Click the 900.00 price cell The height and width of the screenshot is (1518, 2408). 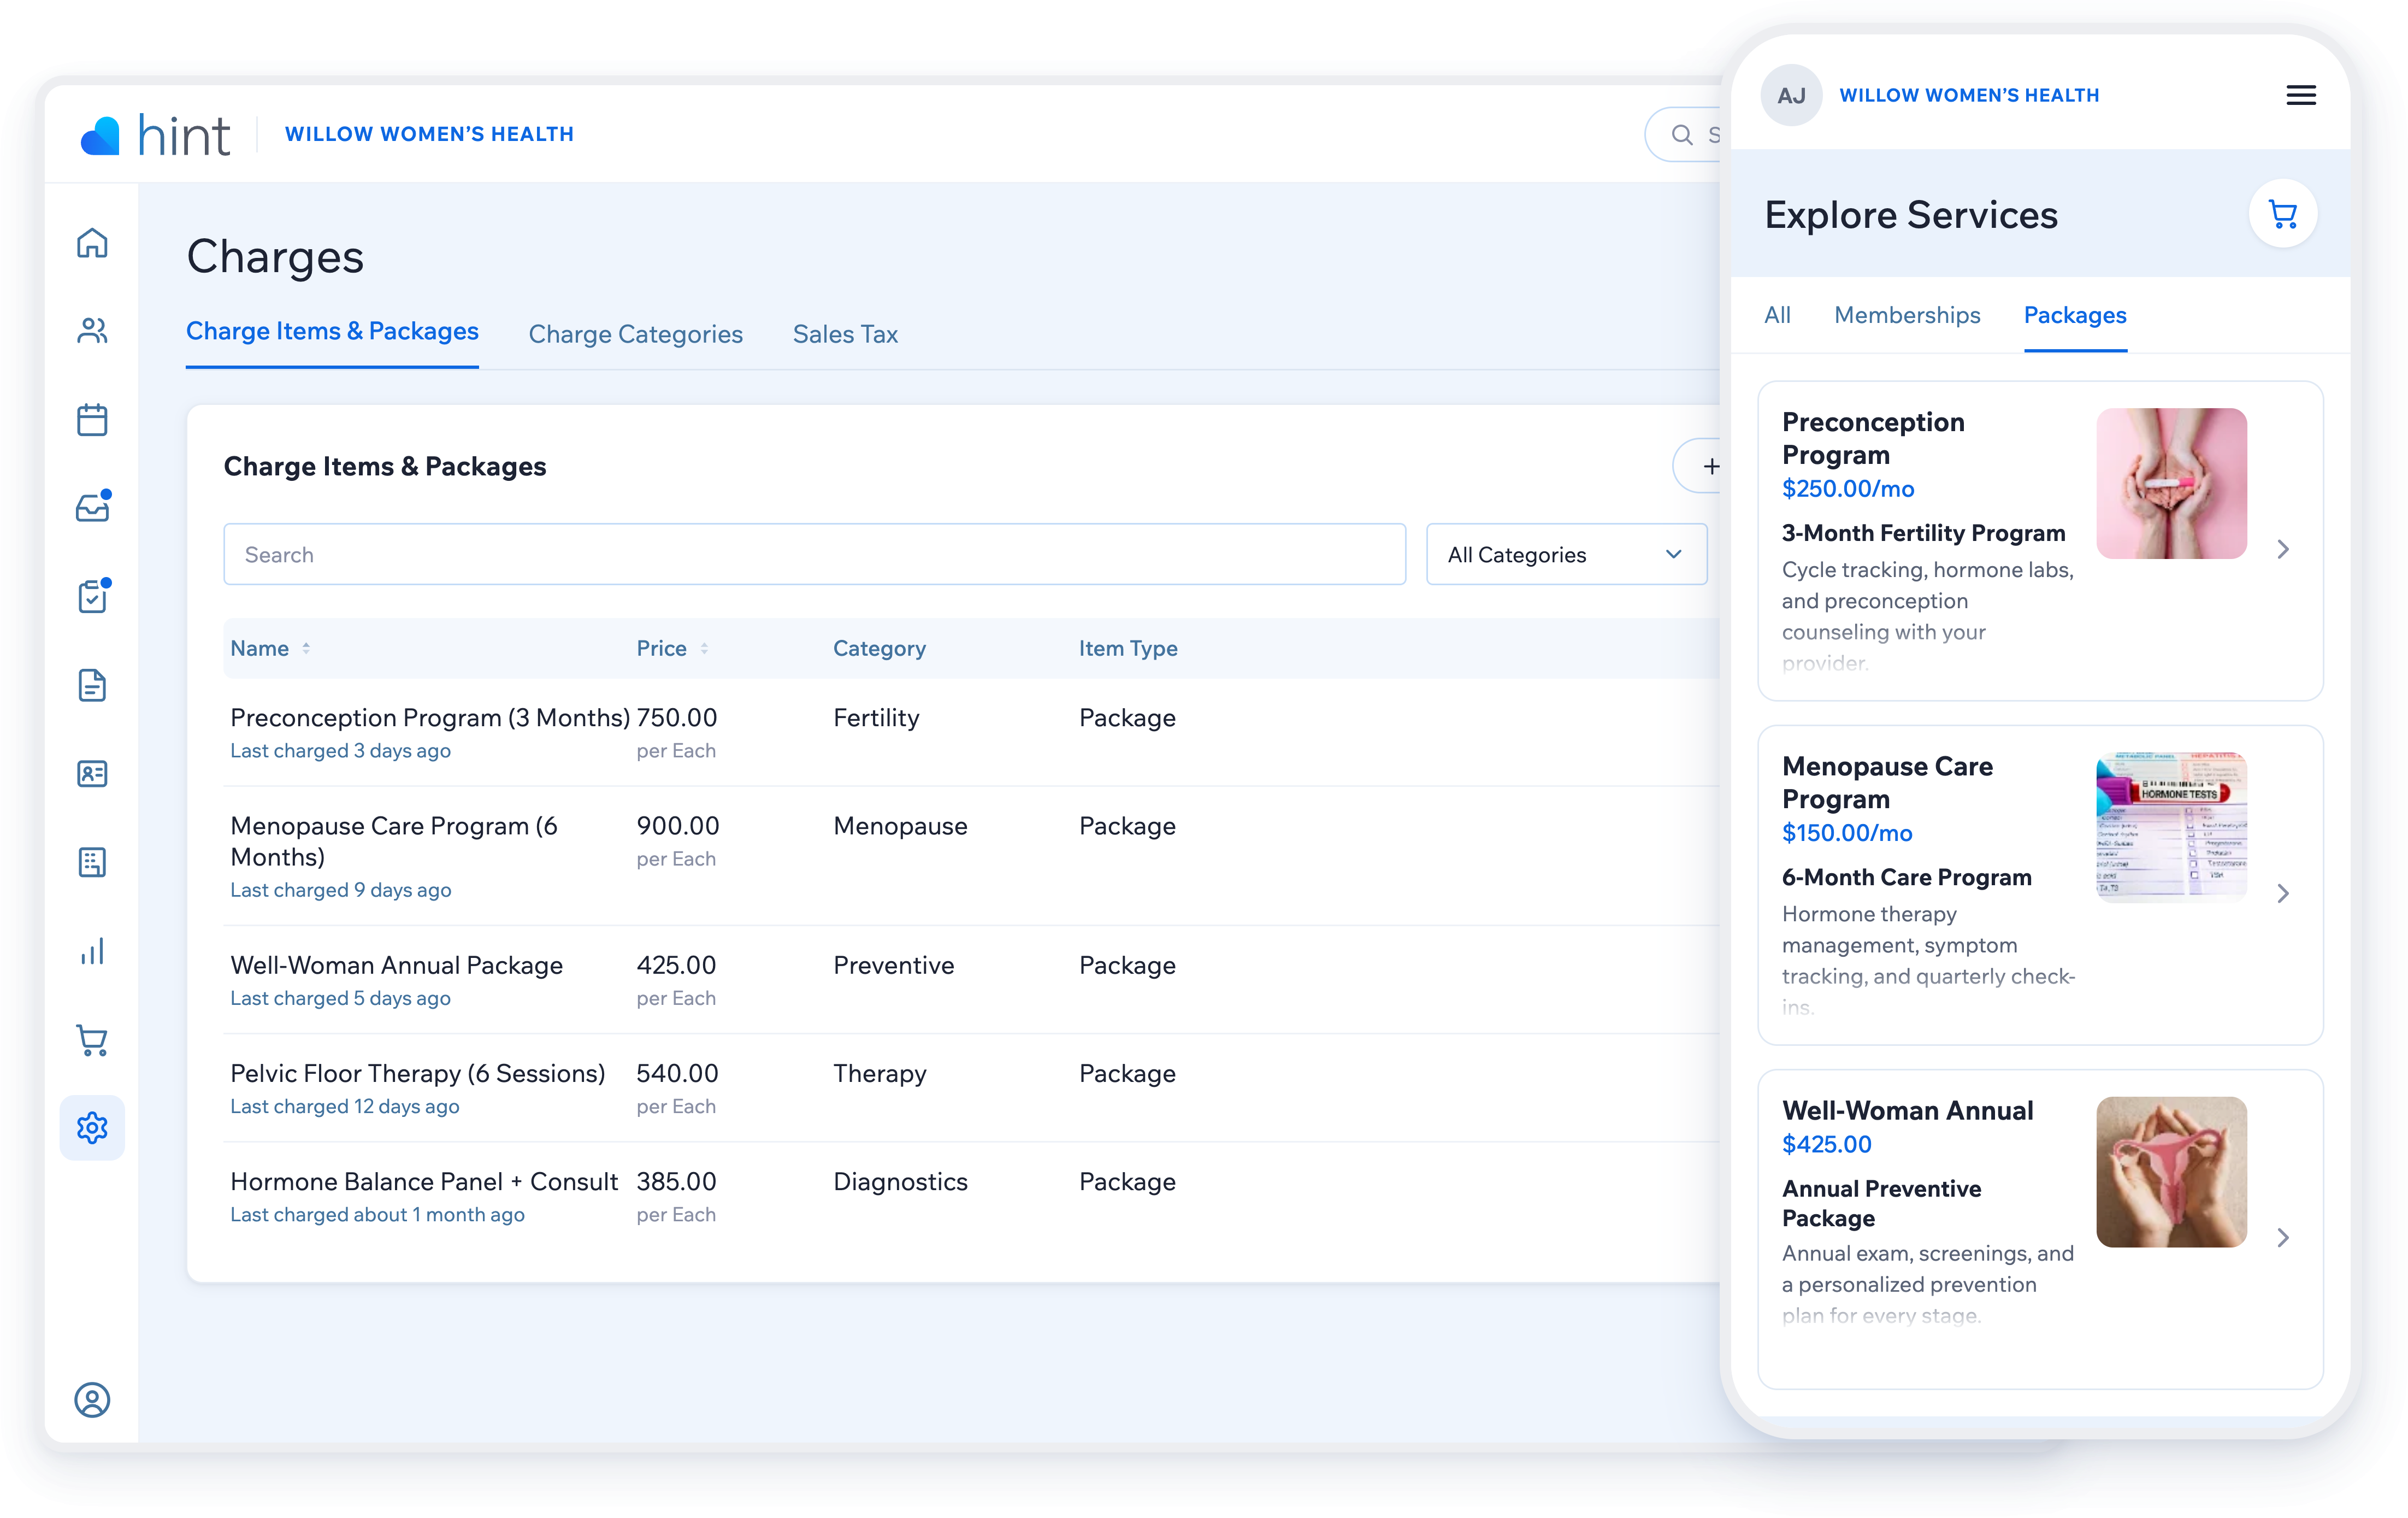coord(677,825)
